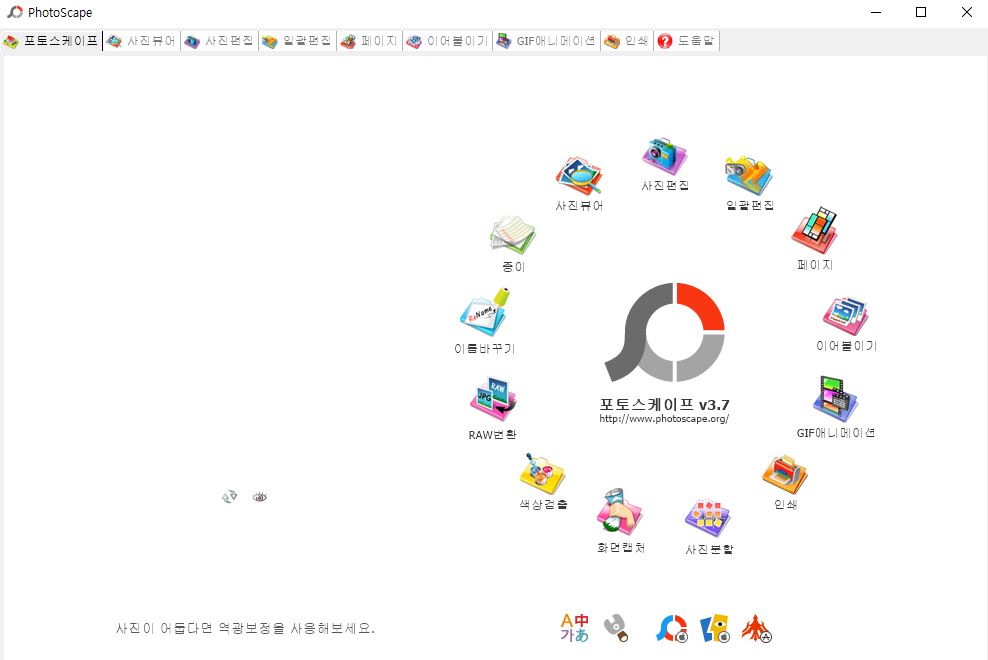Open RAW변환 converter icon

click(x=493, y=399)
